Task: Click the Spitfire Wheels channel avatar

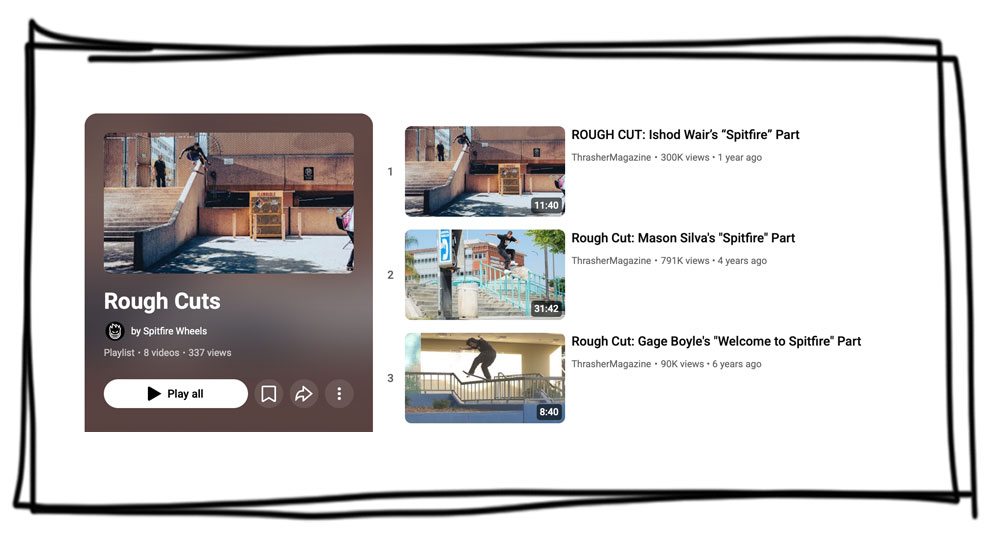Action: 114,331
